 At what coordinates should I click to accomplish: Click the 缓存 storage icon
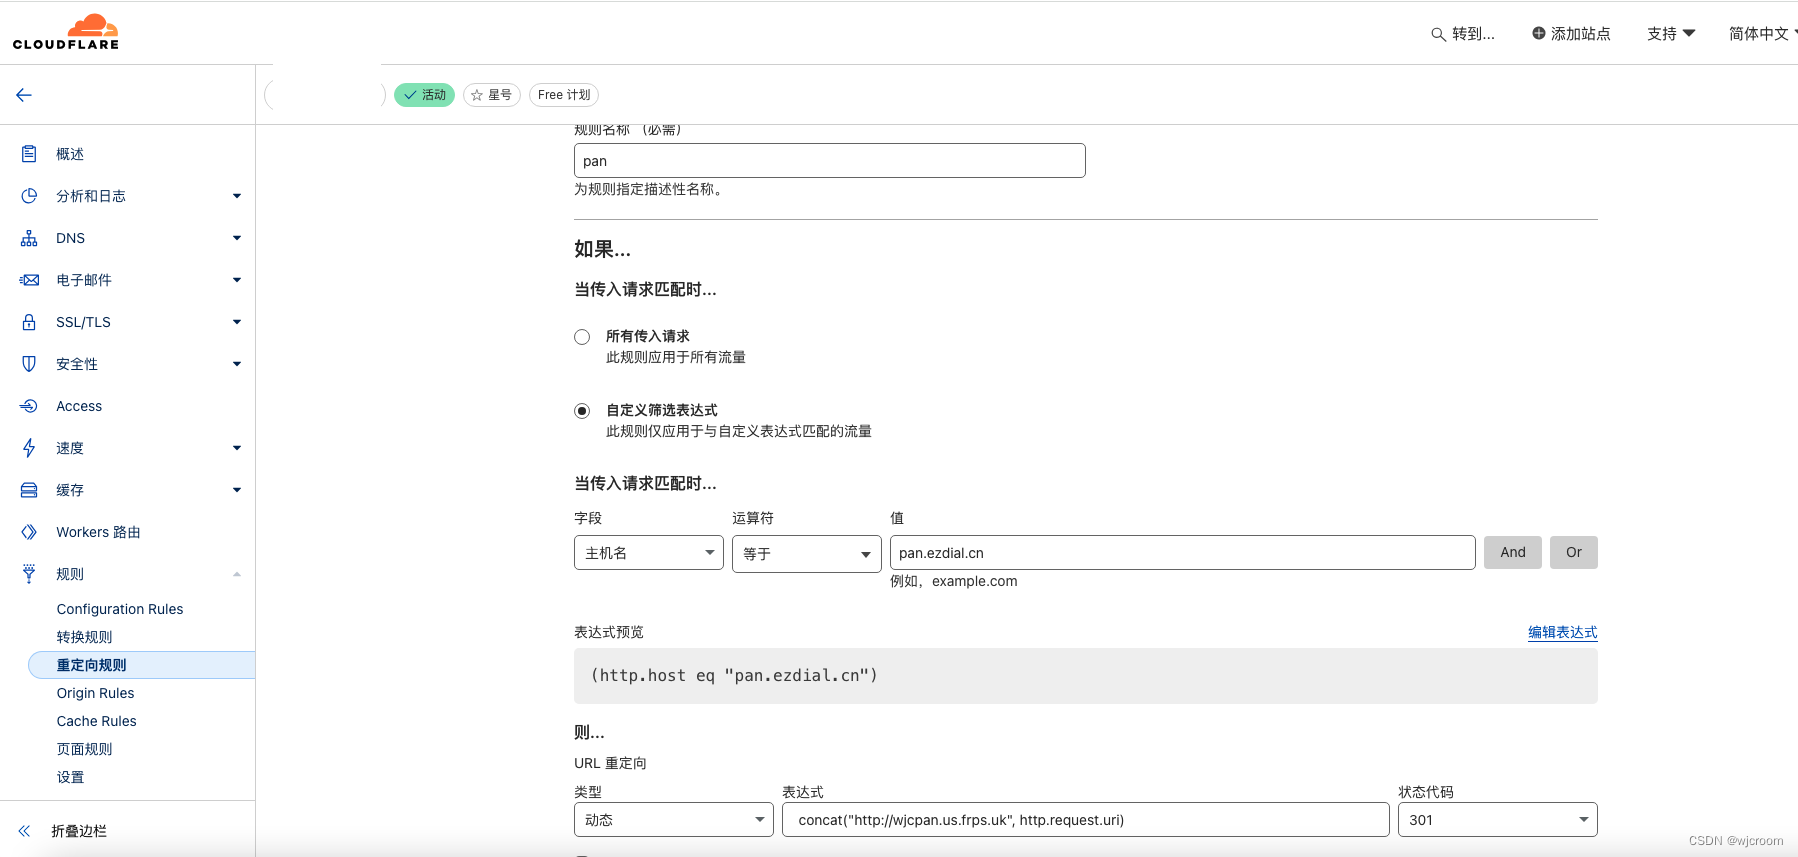tap(29, 490)
